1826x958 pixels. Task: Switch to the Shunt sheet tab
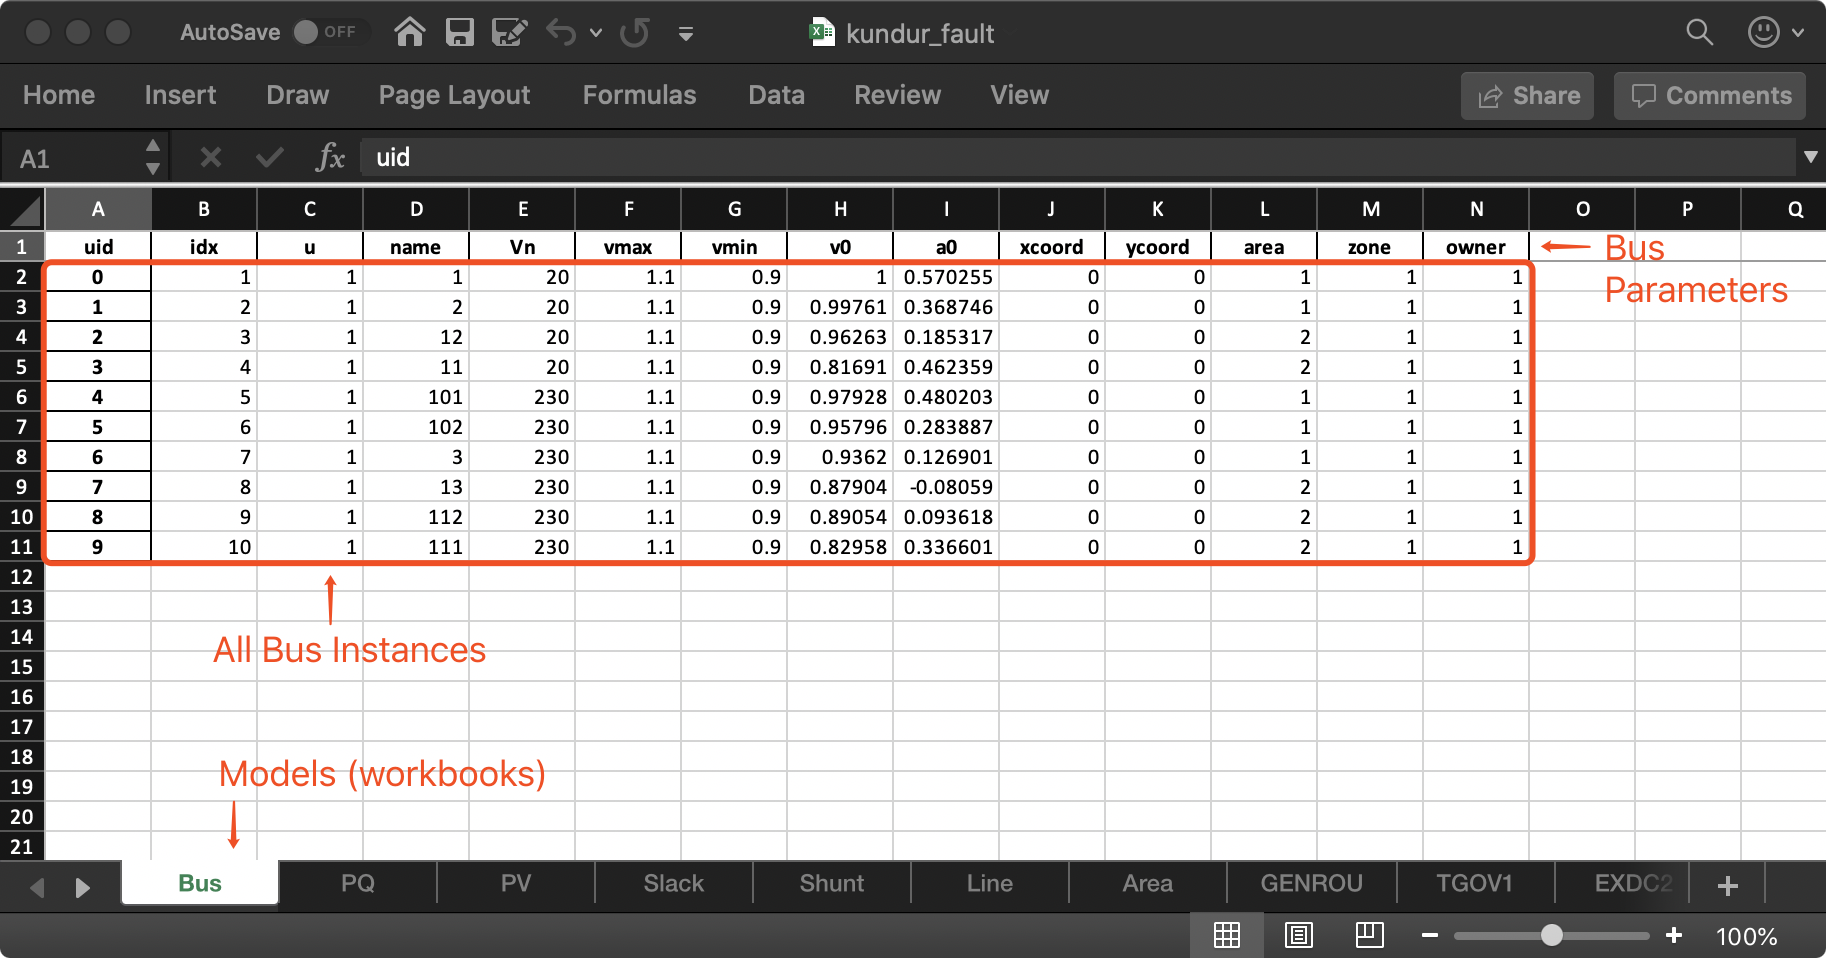click(x=832, y=883)
